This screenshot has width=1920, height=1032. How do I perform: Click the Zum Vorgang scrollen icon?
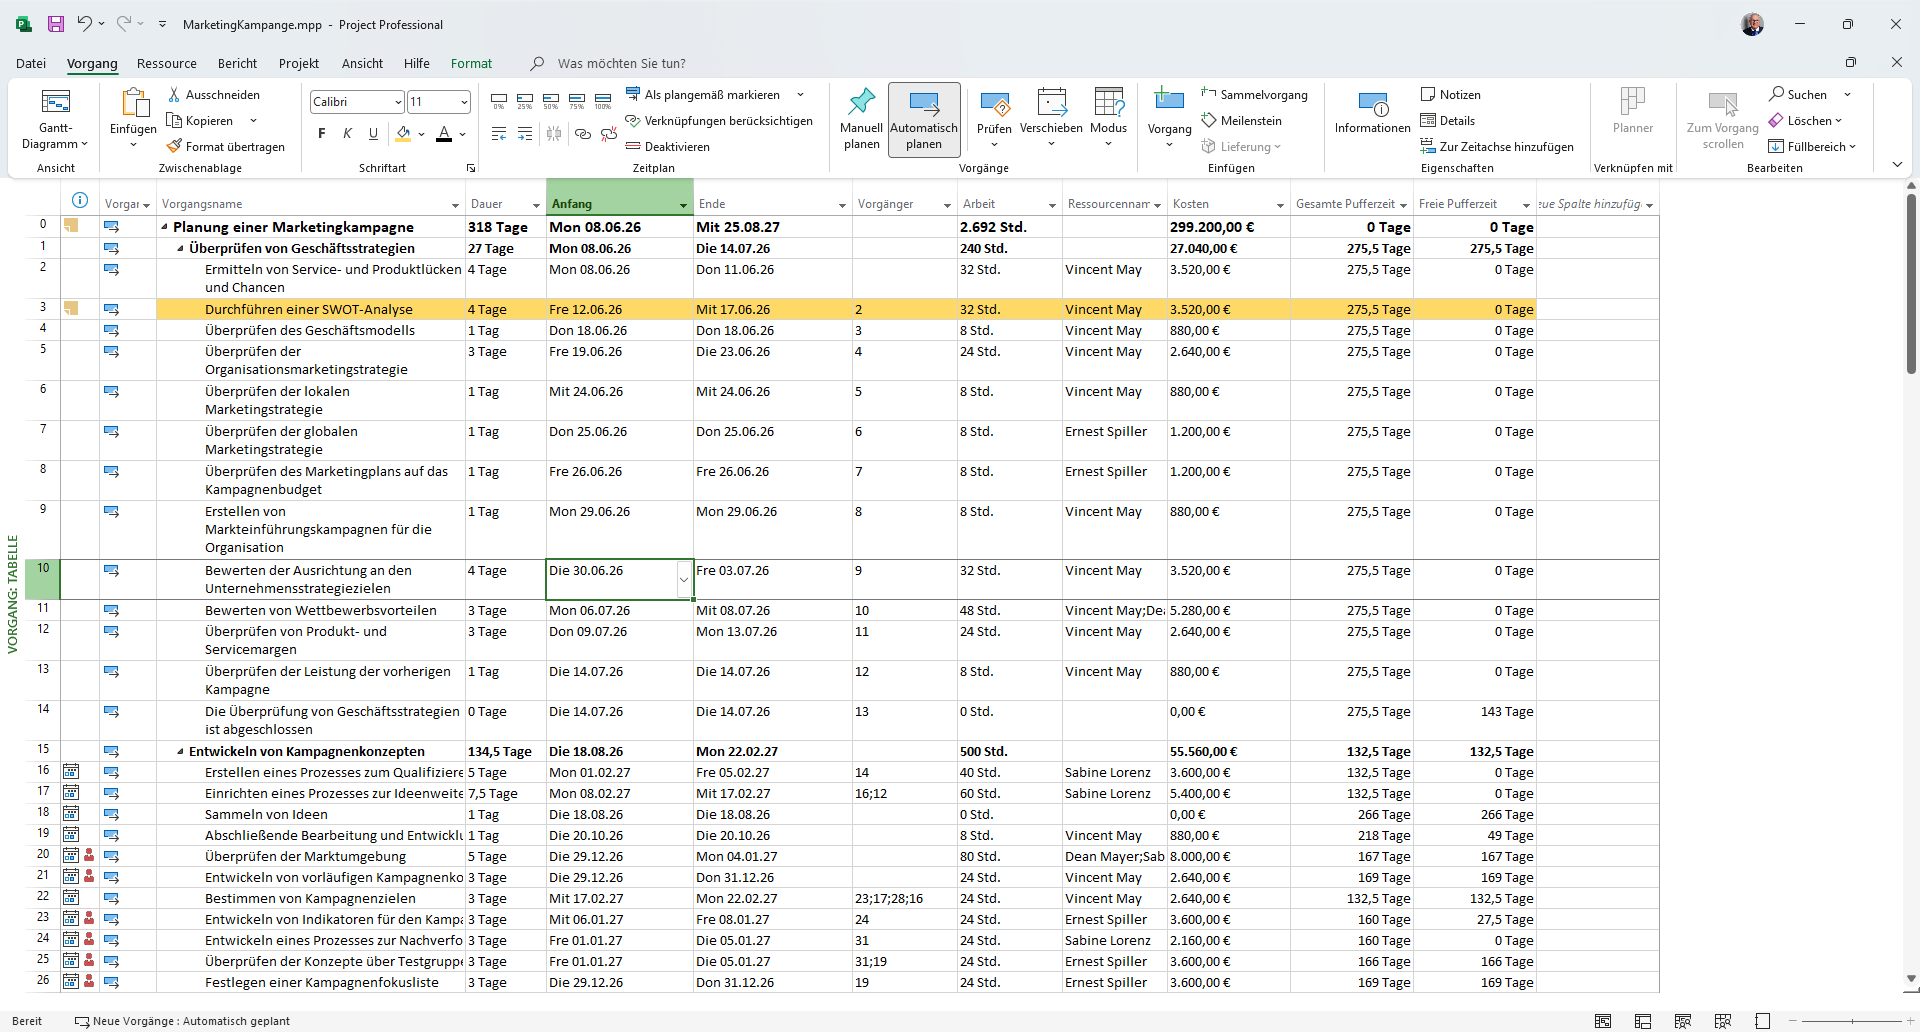tap(1722, 103)
